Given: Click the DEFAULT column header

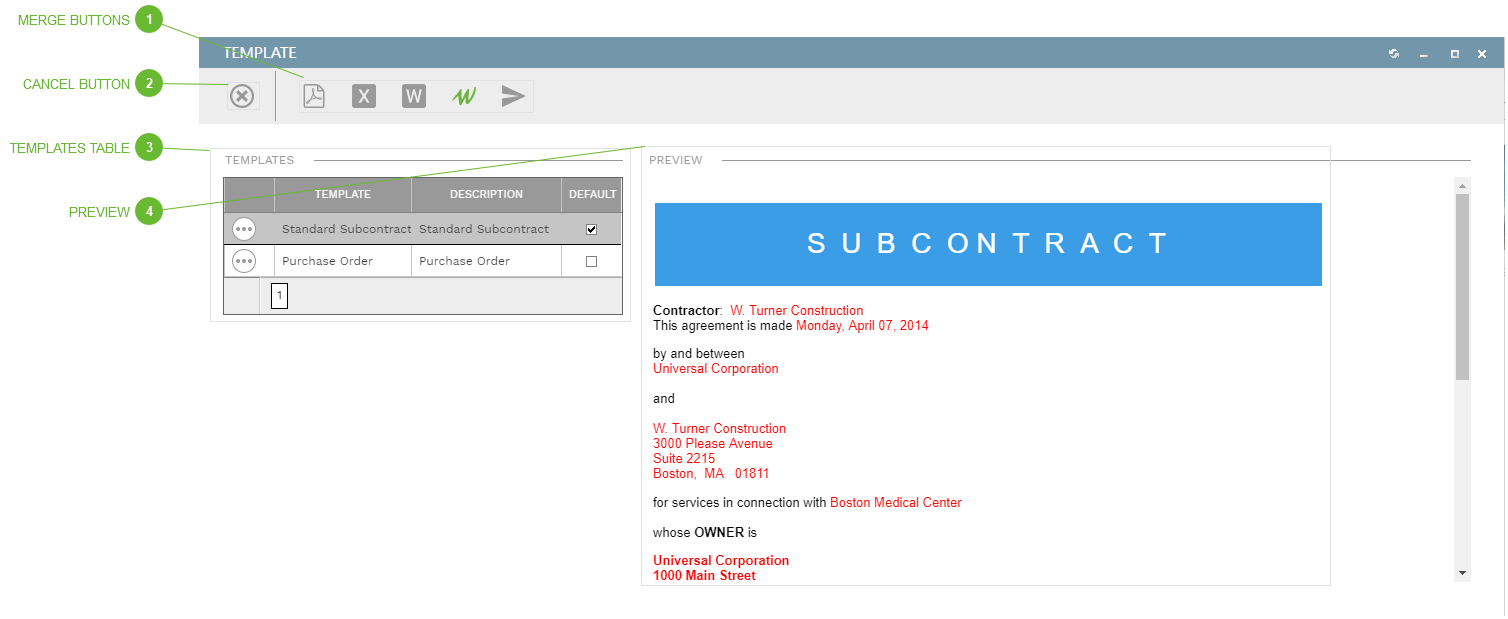Looking at the screenshot, I should 592,194.
